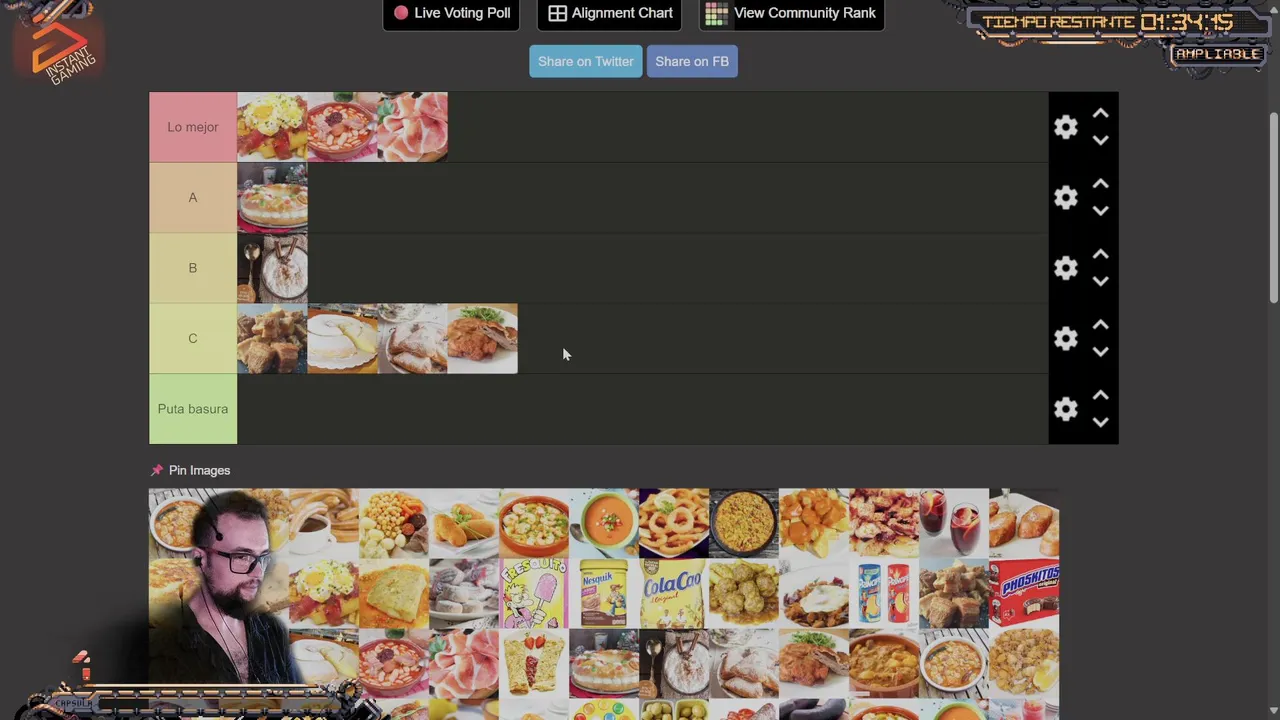Pick the Phoskitos box image
Screen dimensions: 1280x720
pyautogui.click(x=1024, y=593)
